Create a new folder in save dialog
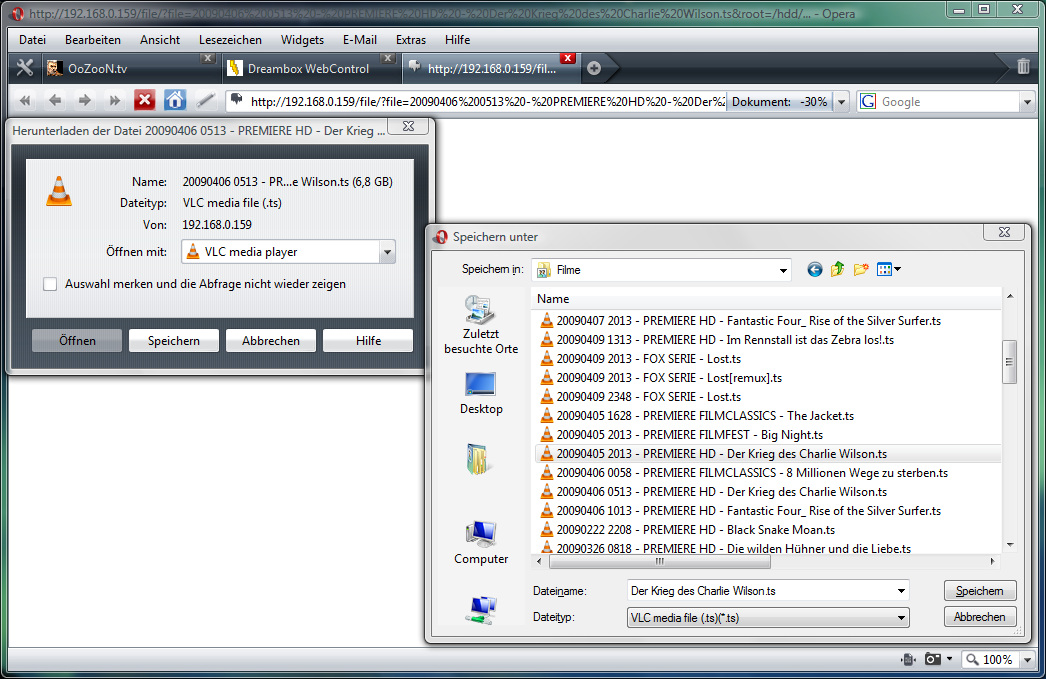The height and width of the screenshot is (679, 1046). pos(861,269)
